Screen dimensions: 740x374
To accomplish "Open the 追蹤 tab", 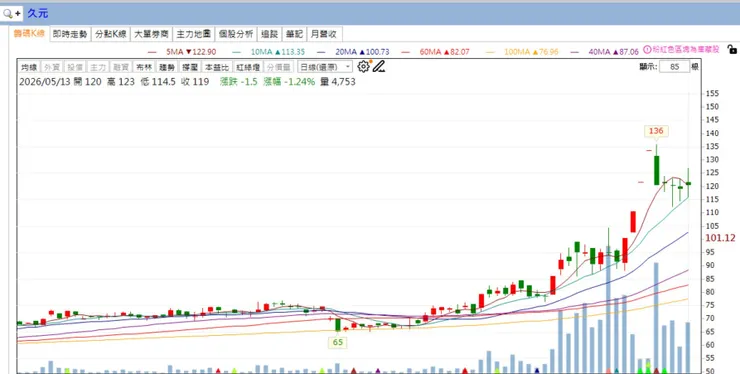I will click(269, 34).
